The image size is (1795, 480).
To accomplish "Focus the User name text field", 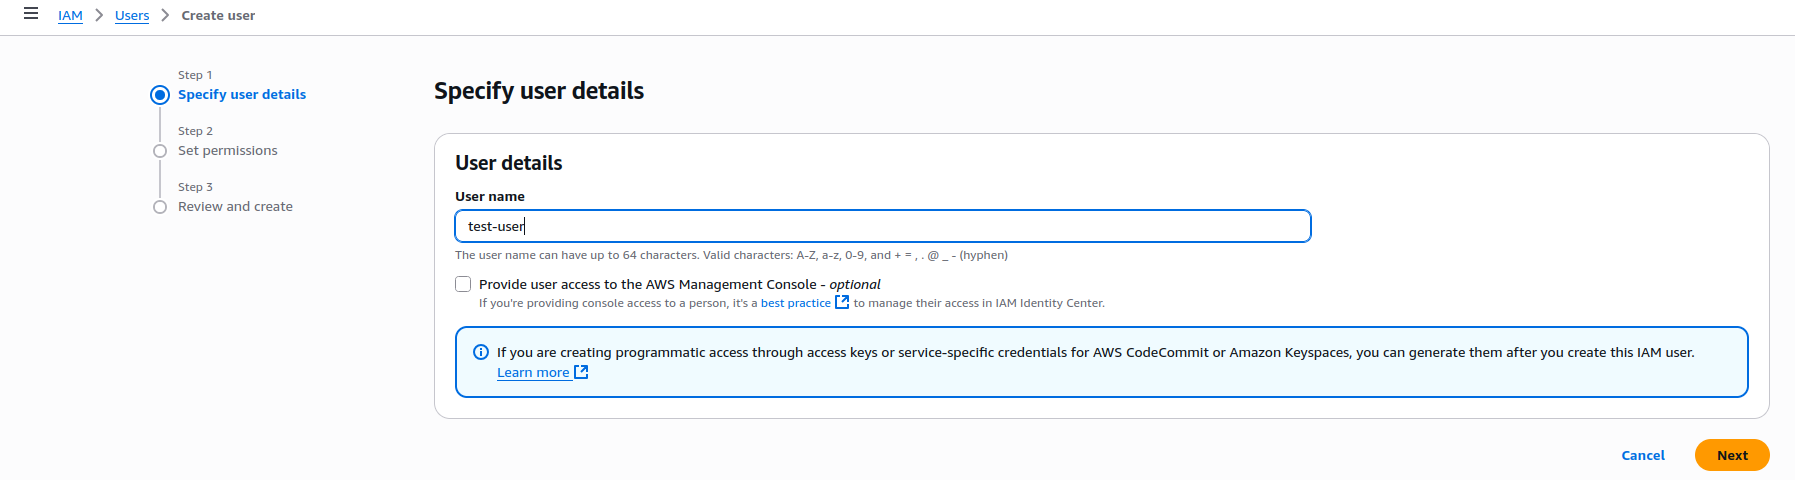I will pos(882,226).
